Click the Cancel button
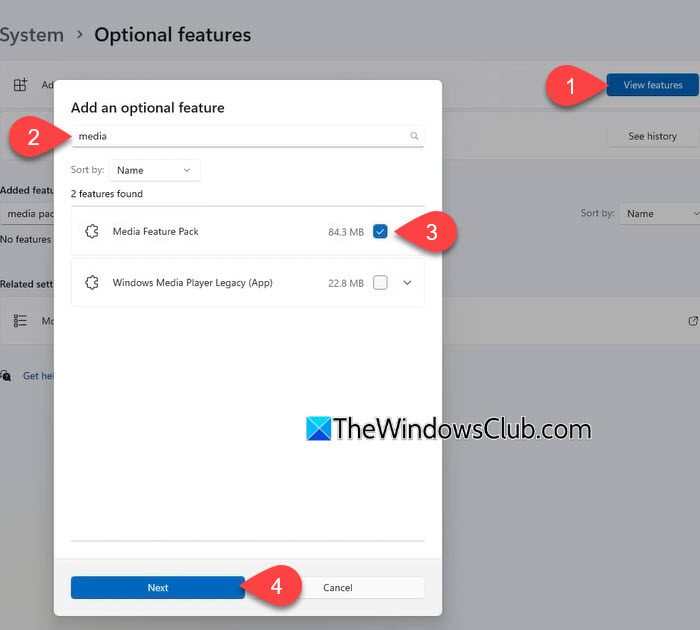Viewport: 700px width, 630px height. [x=338, y=588]
